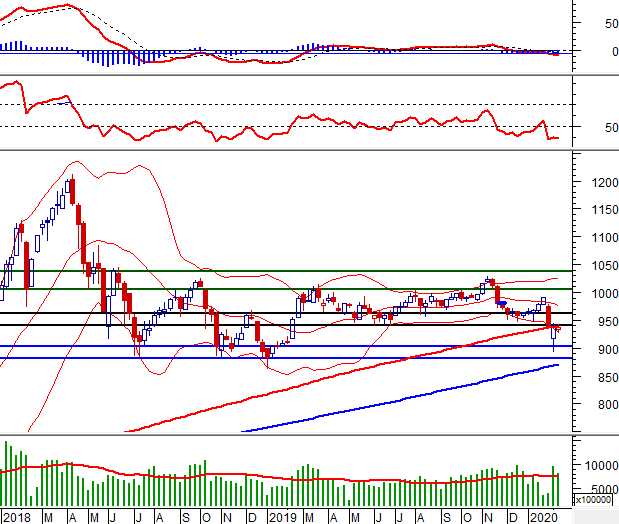The height and width of the screenshot is (524, 619).
Task: Click the 1050 price axis label
Action: [x=604, y=266]
